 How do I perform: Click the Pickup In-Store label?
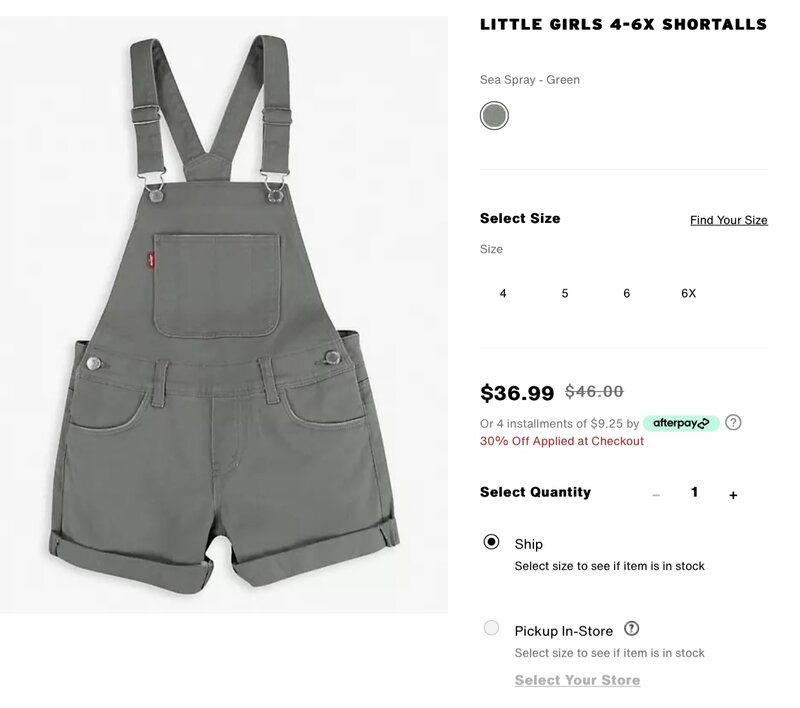[564, 631]
